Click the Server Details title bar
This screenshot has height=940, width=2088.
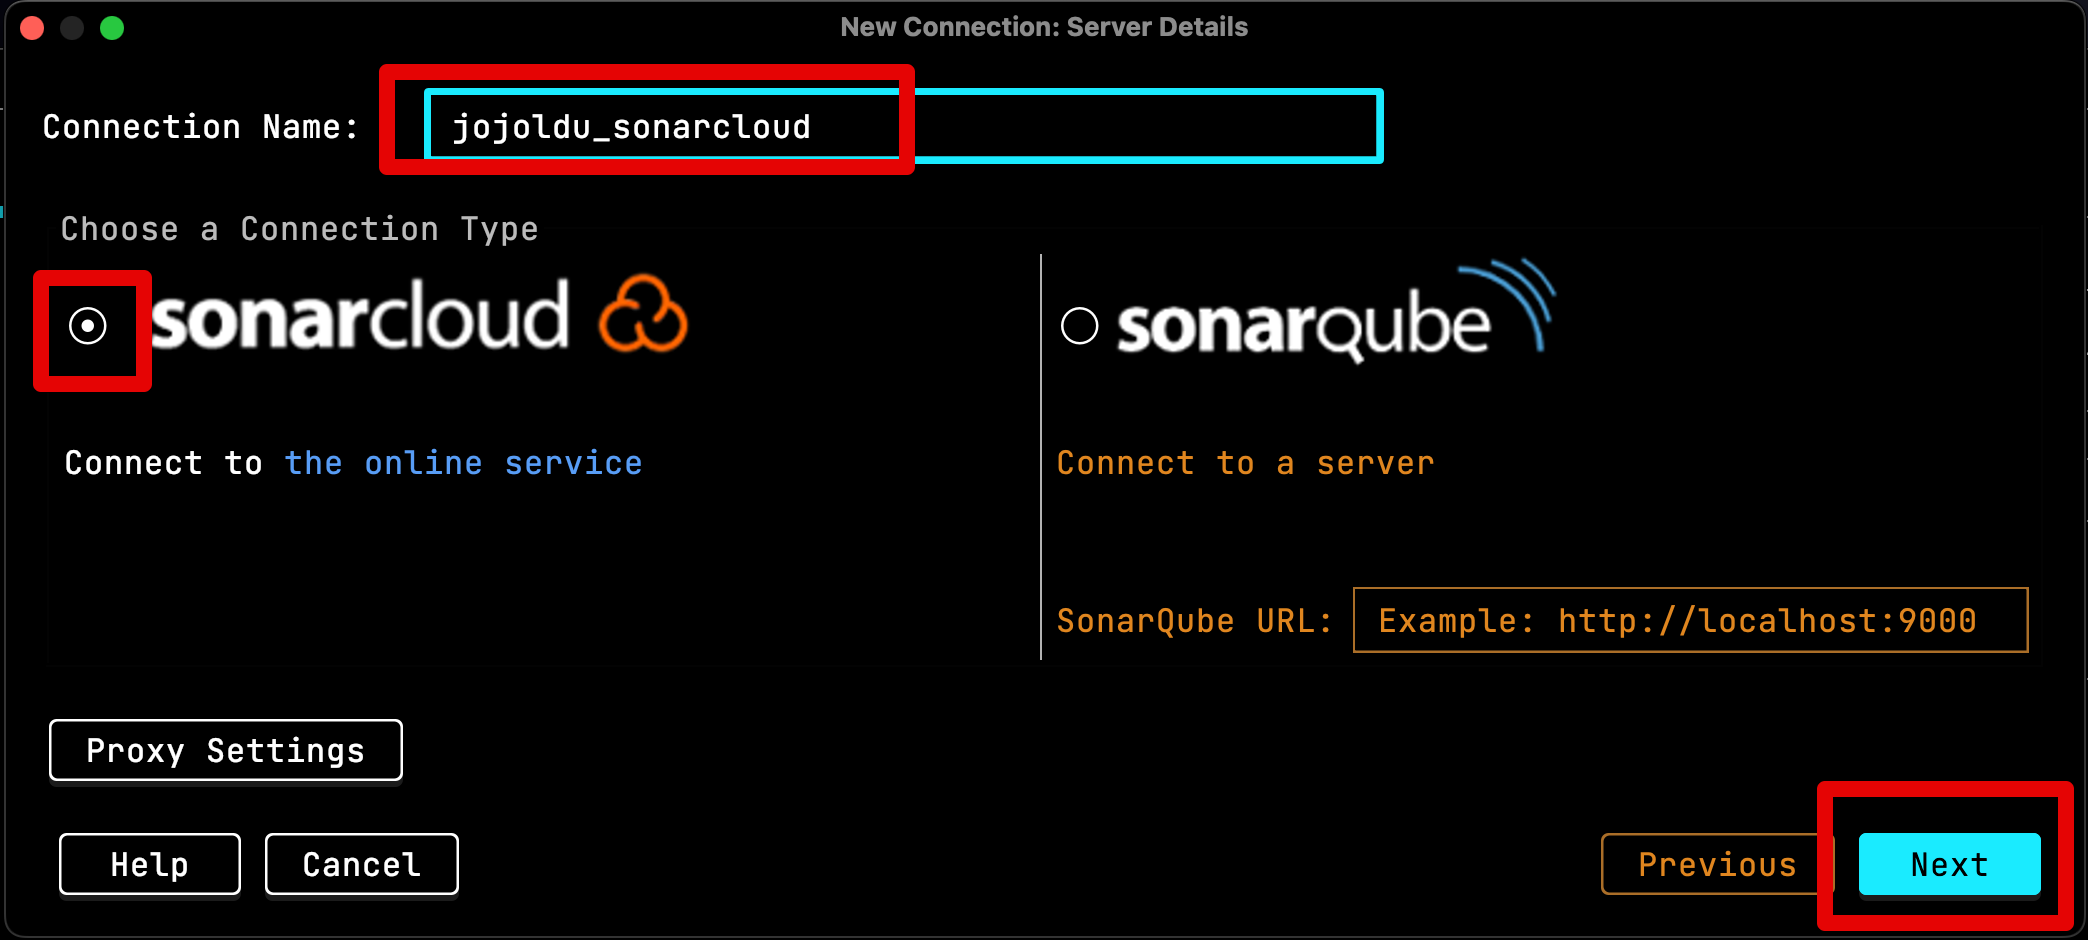click(x=1044, y=27)
